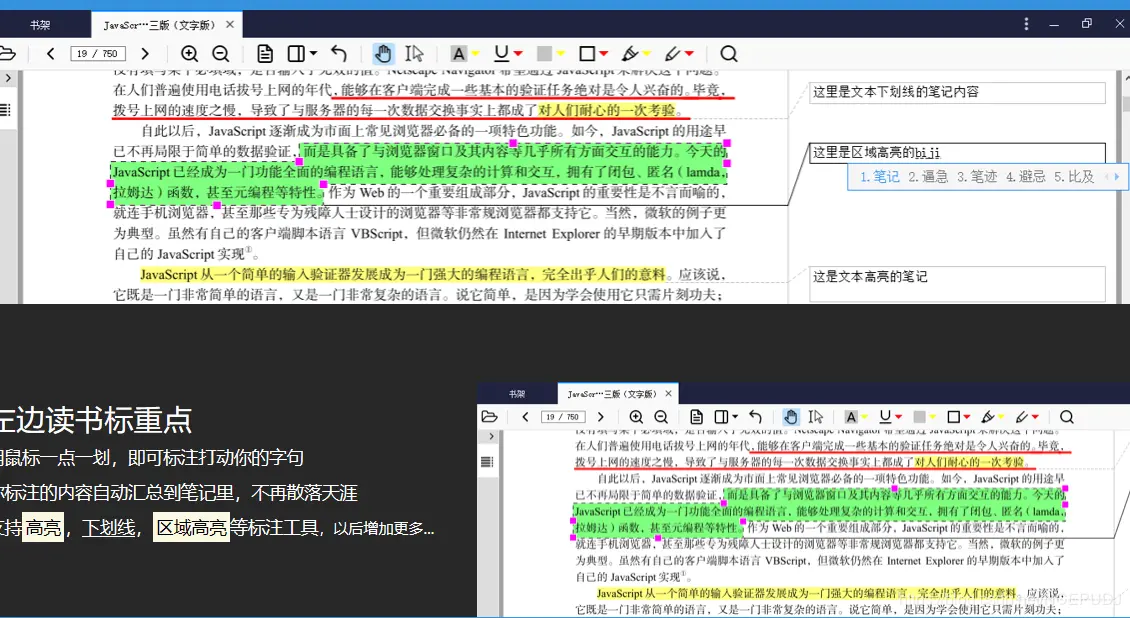Toggle the underline annotation tool

point(501,54)
